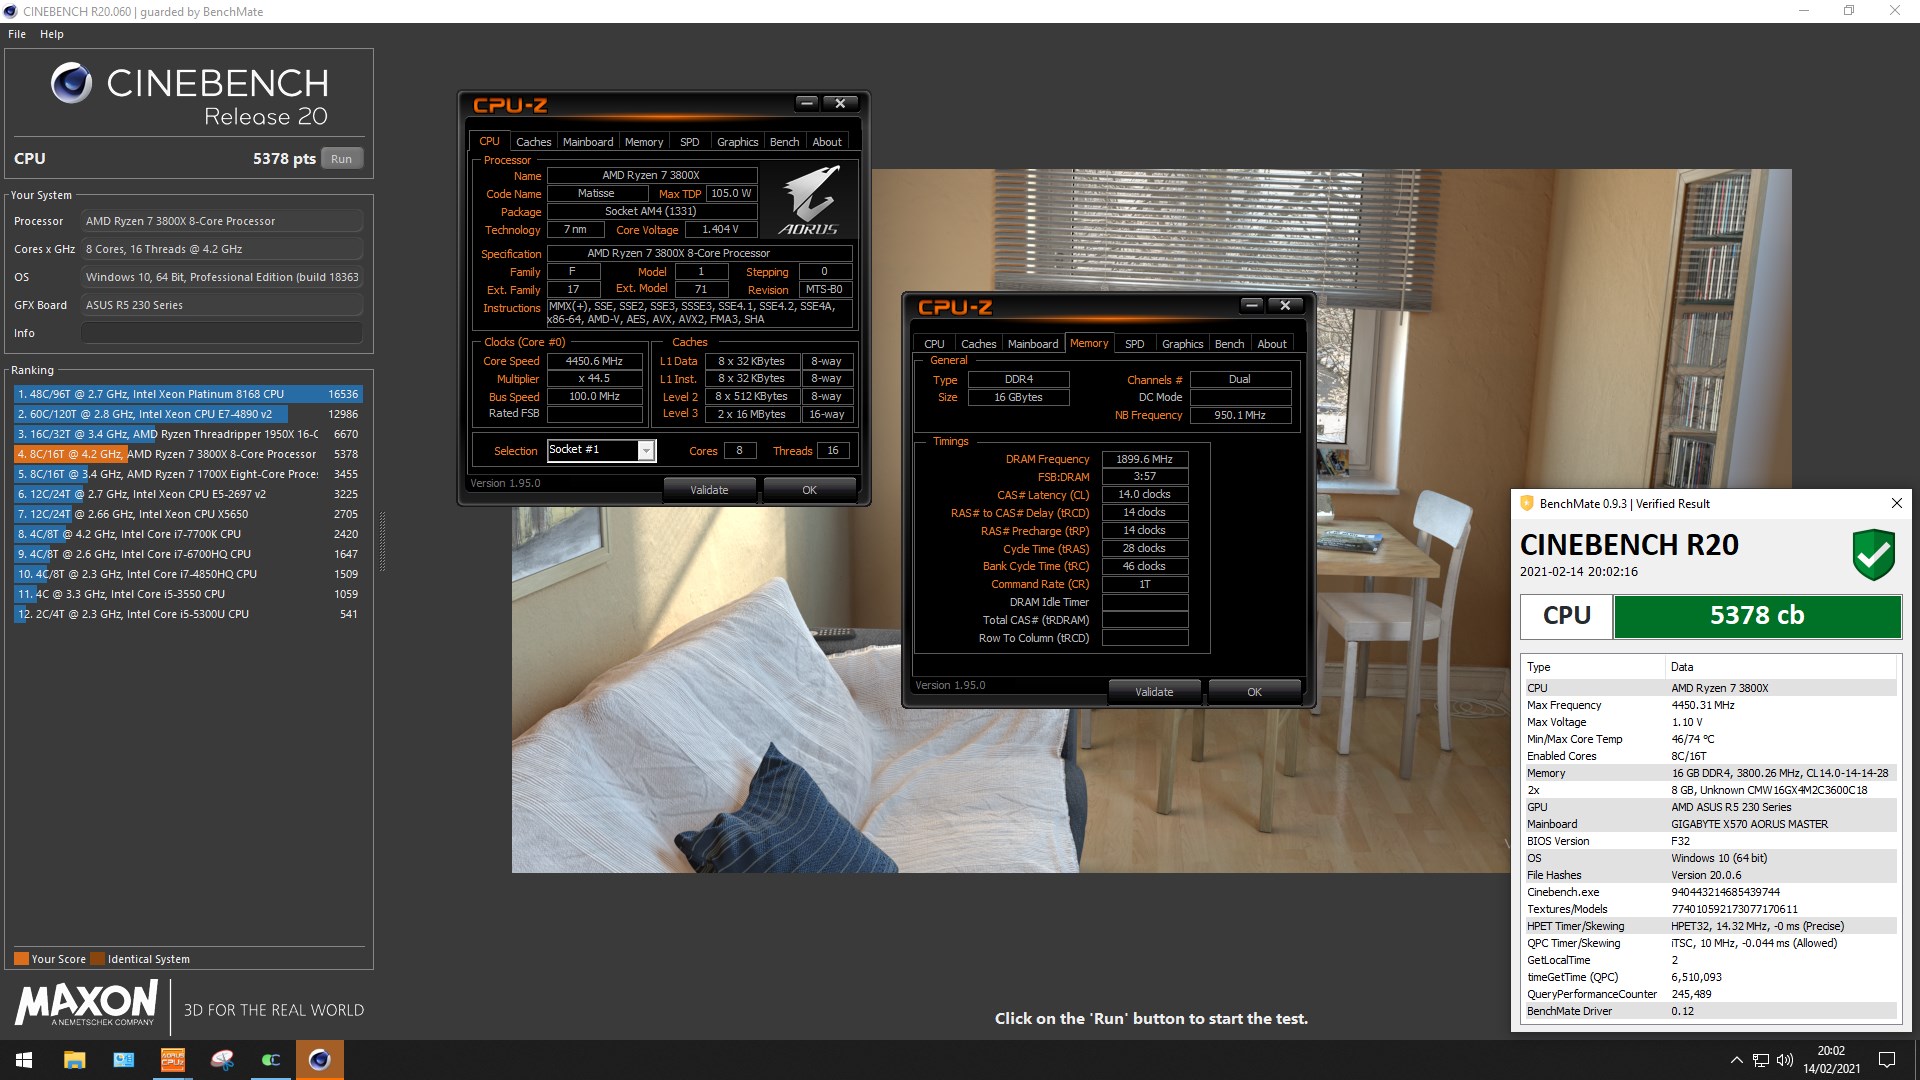Open Bench tab in the CPU-Z CPU window
This screenshot has width=1920, height=1080.
[784, 142]
